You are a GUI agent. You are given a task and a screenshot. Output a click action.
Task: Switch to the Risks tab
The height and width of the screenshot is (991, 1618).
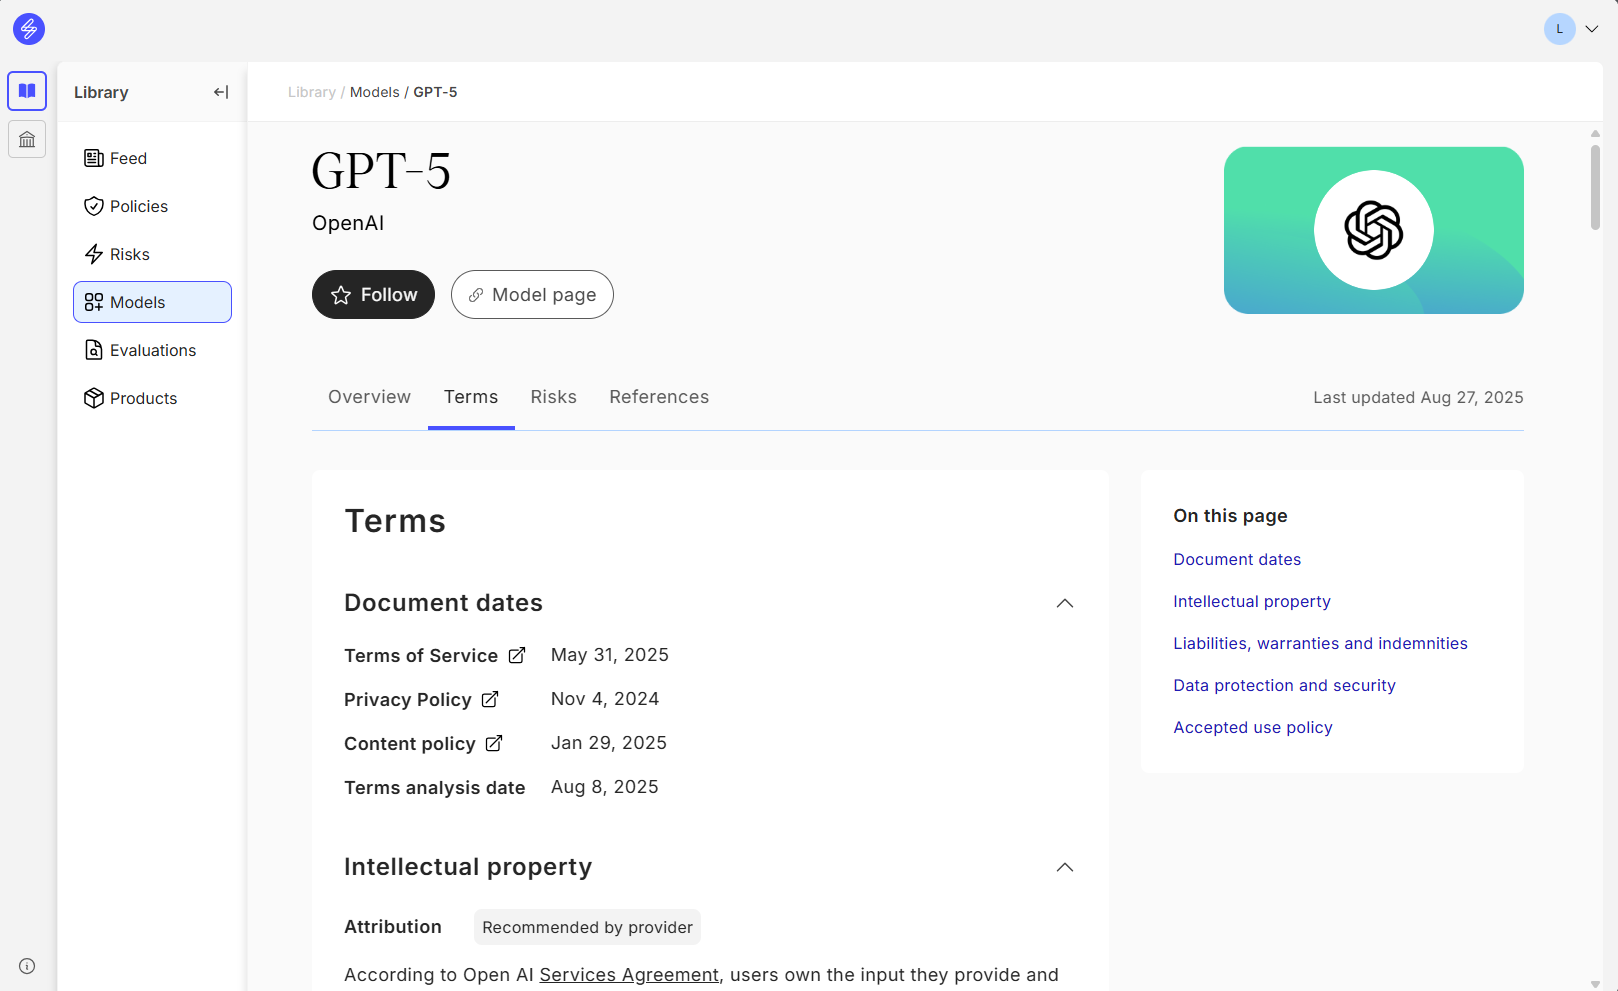click(x=553, y=397)
